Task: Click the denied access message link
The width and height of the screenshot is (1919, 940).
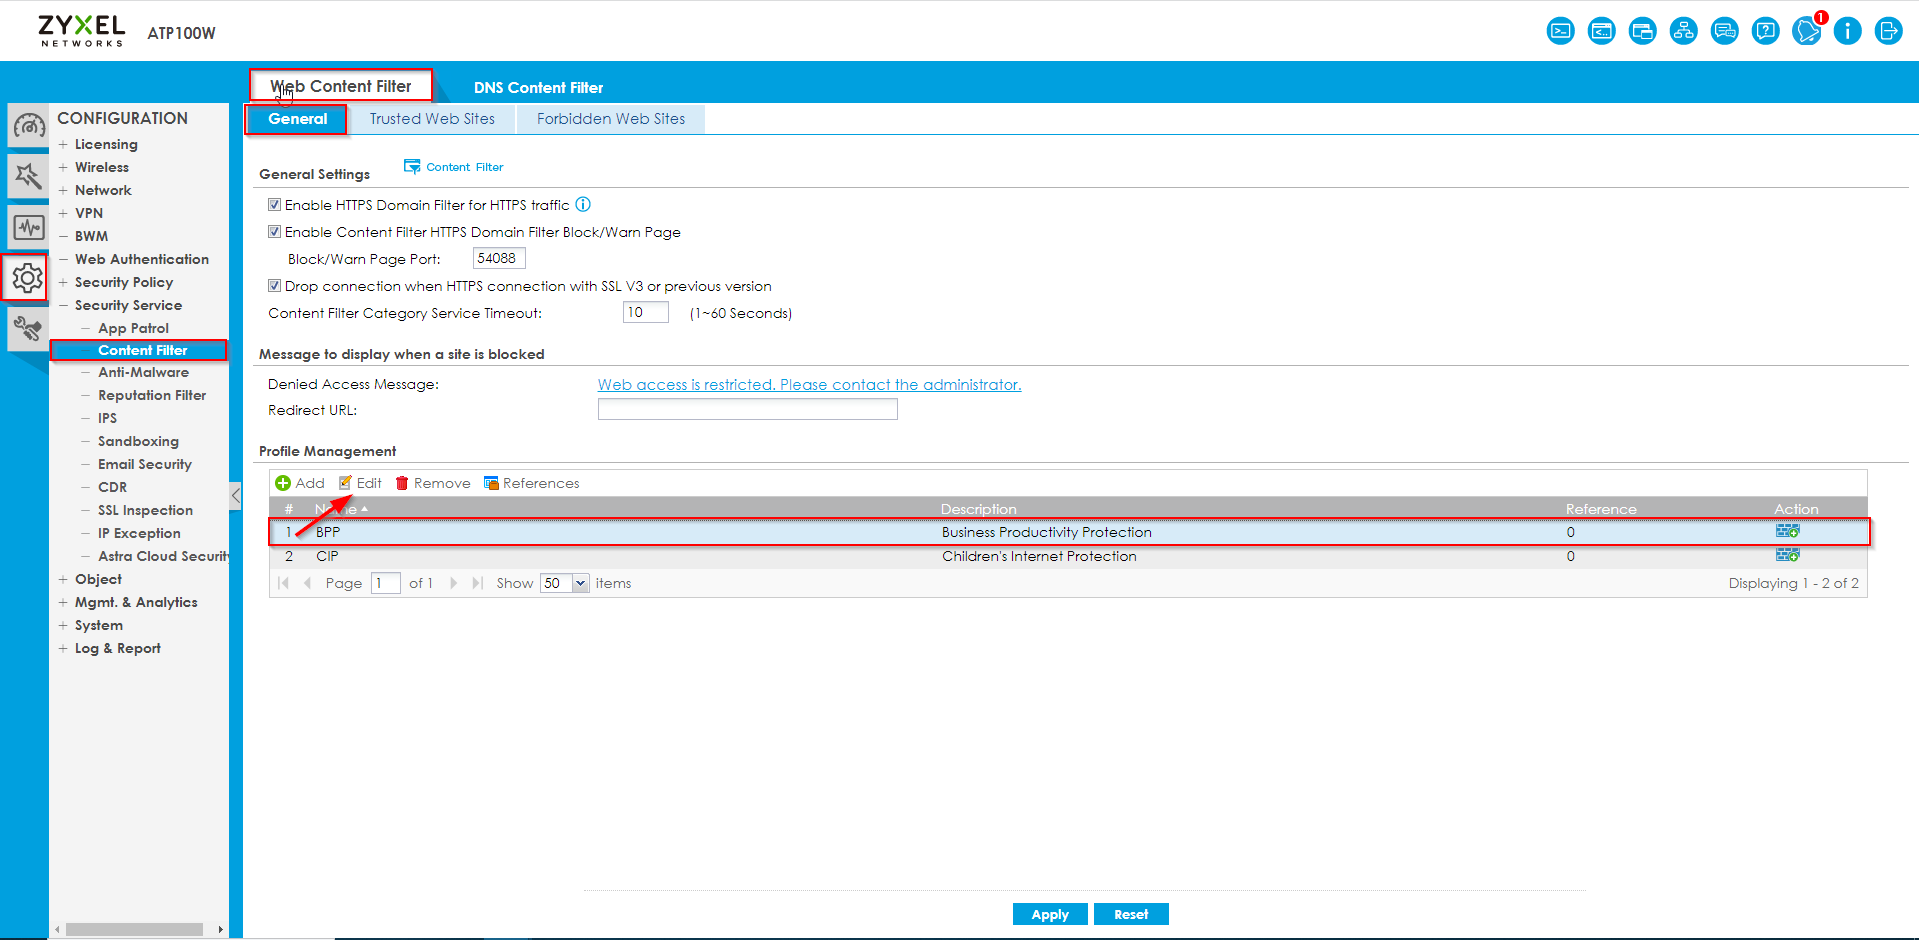Action: (x=809, y=385)
